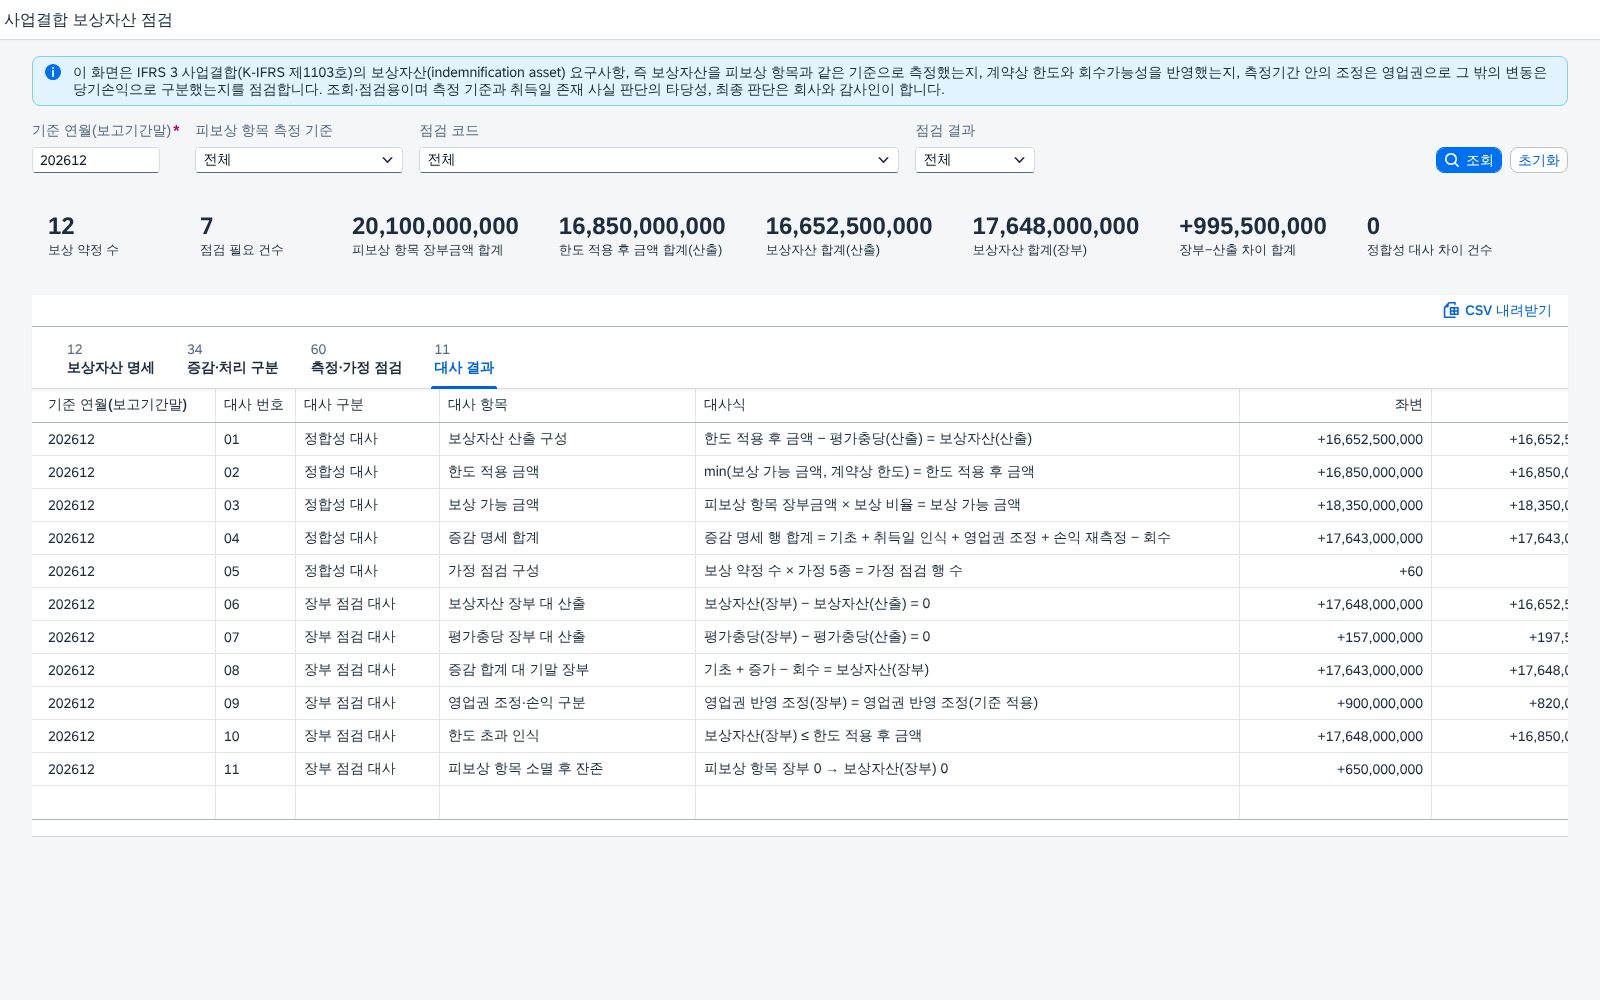Select the 한도 초과 인식 cell
This screenshot has width=1600, height=1000.
point(567,736)
